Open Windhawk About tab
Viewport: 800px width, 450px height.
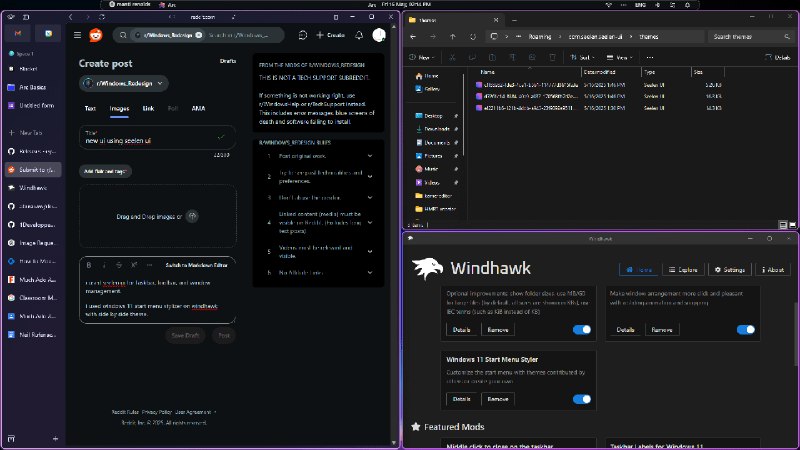click(x=772, y=269)
